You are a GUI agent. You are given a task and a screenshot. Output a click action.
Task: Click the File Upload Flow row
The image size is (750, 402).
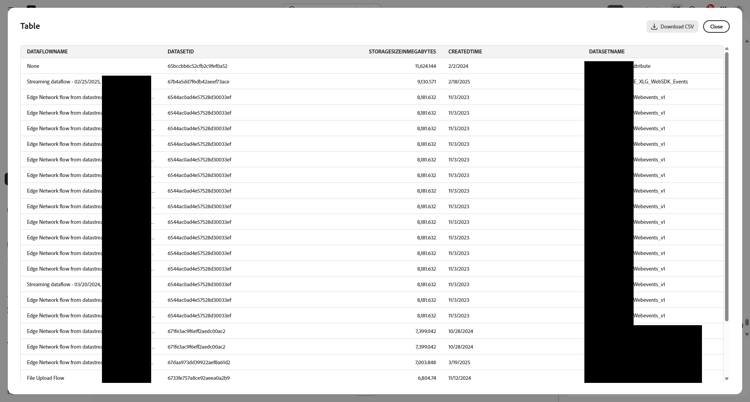click(x=372, y=378)
